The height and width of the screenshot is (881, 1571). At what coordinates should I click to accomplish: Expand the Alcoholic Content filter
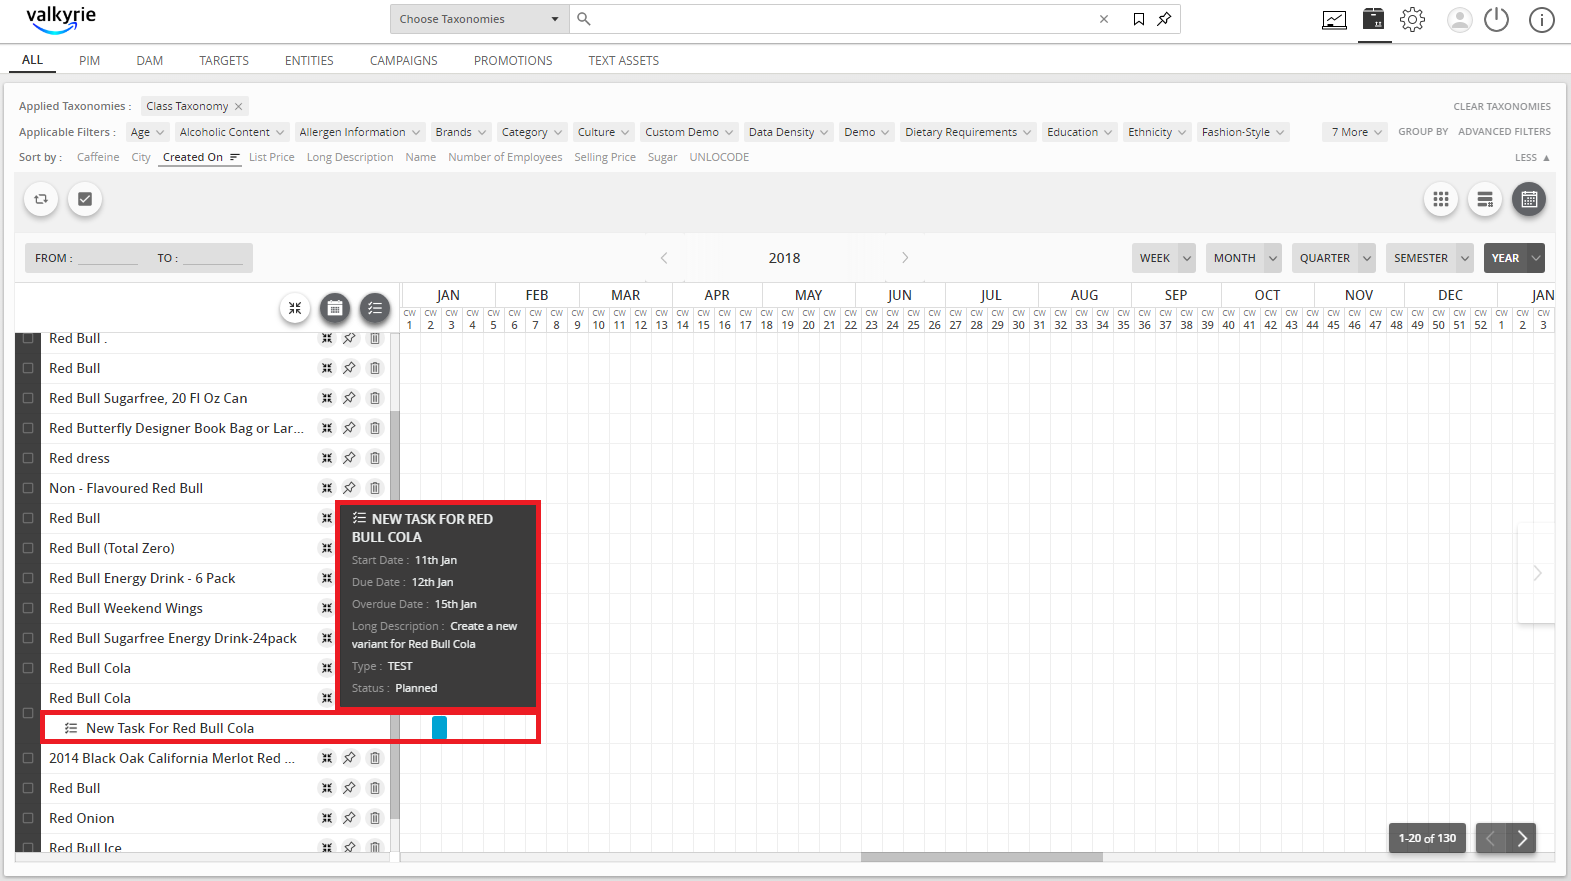pyautogui.click(x=232, y=132)
